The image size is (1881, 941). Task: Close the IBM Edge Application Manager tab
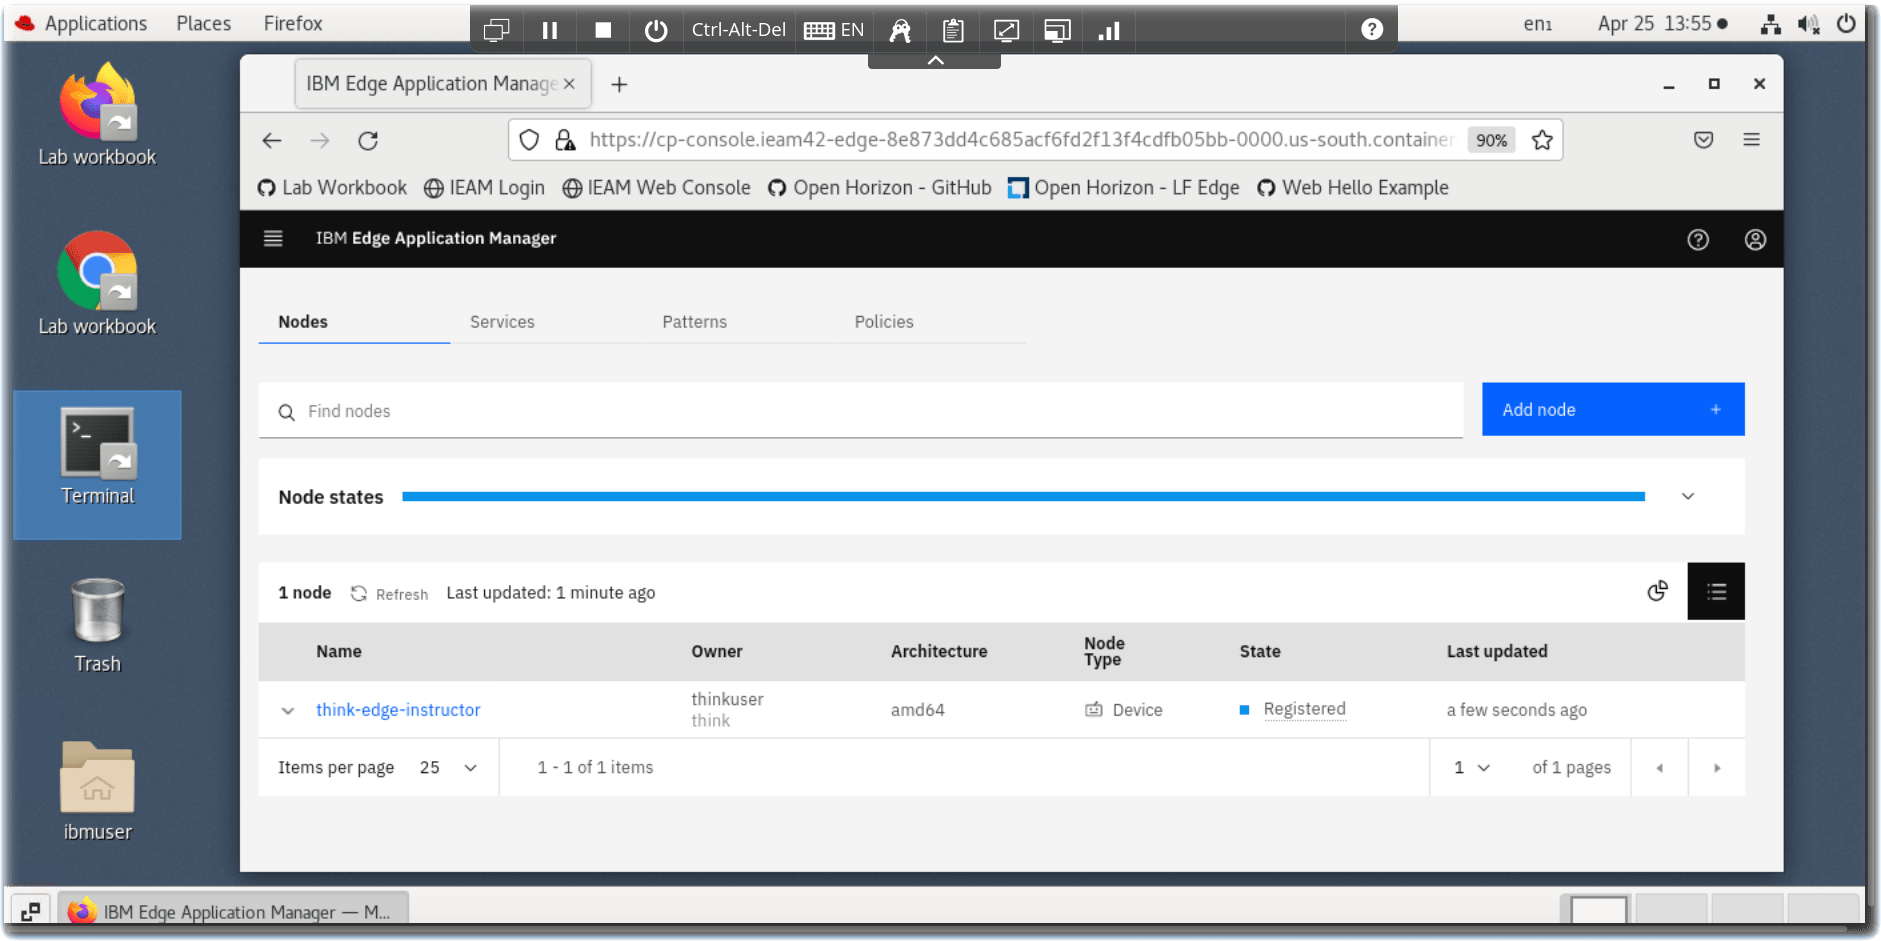coord(569,84)
